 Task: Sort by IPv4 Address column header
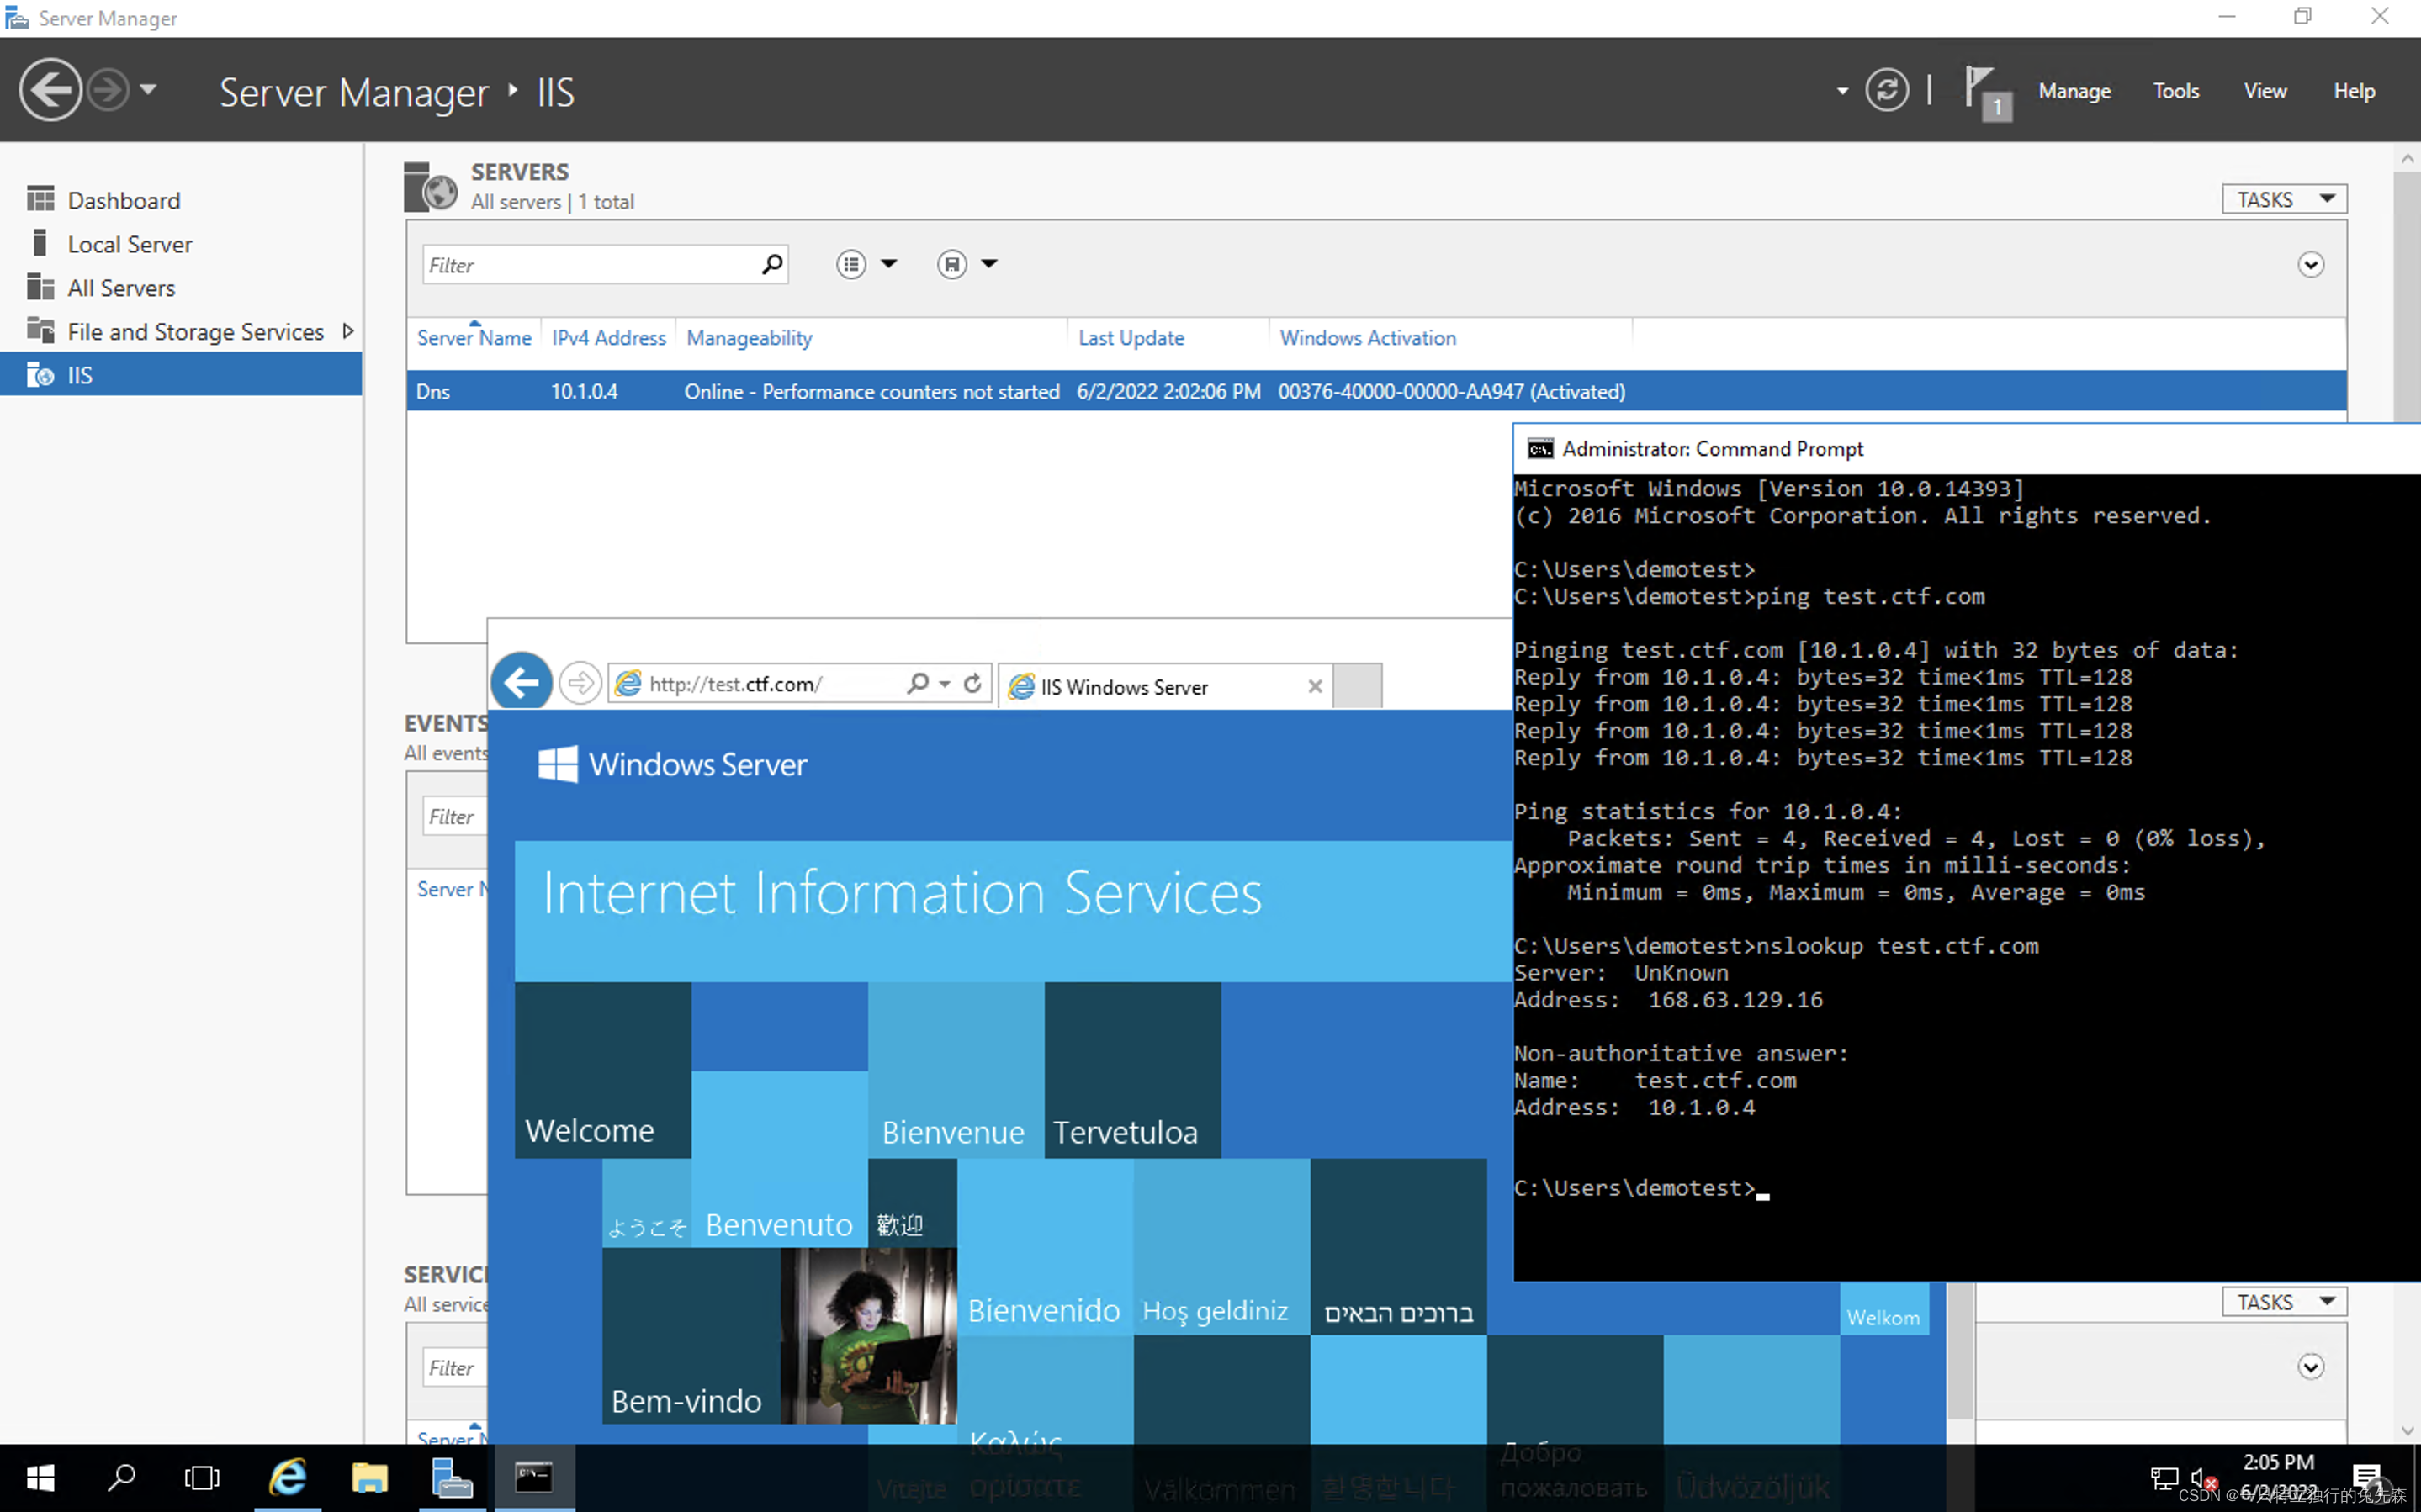pyautogui.click(x=609, y=338)
